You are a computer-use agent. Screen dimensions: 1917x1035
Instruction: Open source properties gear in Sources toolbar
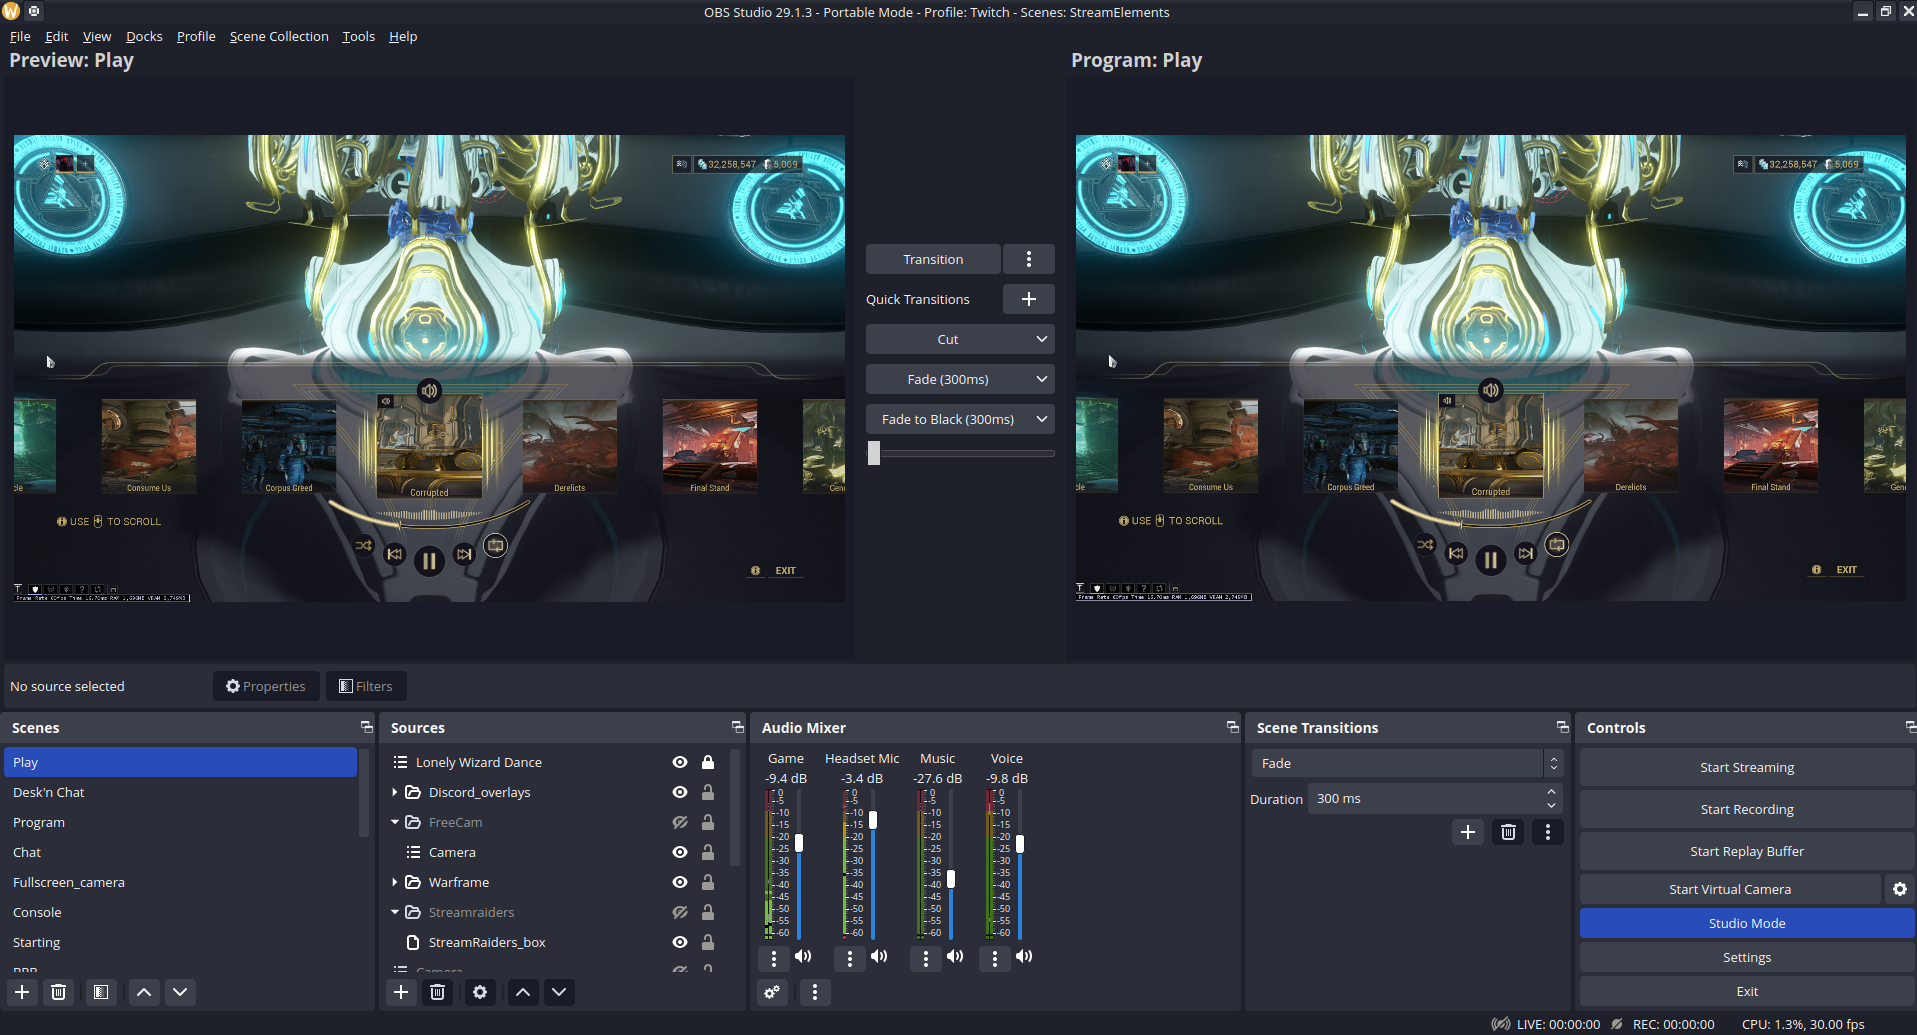click(480, 992)
